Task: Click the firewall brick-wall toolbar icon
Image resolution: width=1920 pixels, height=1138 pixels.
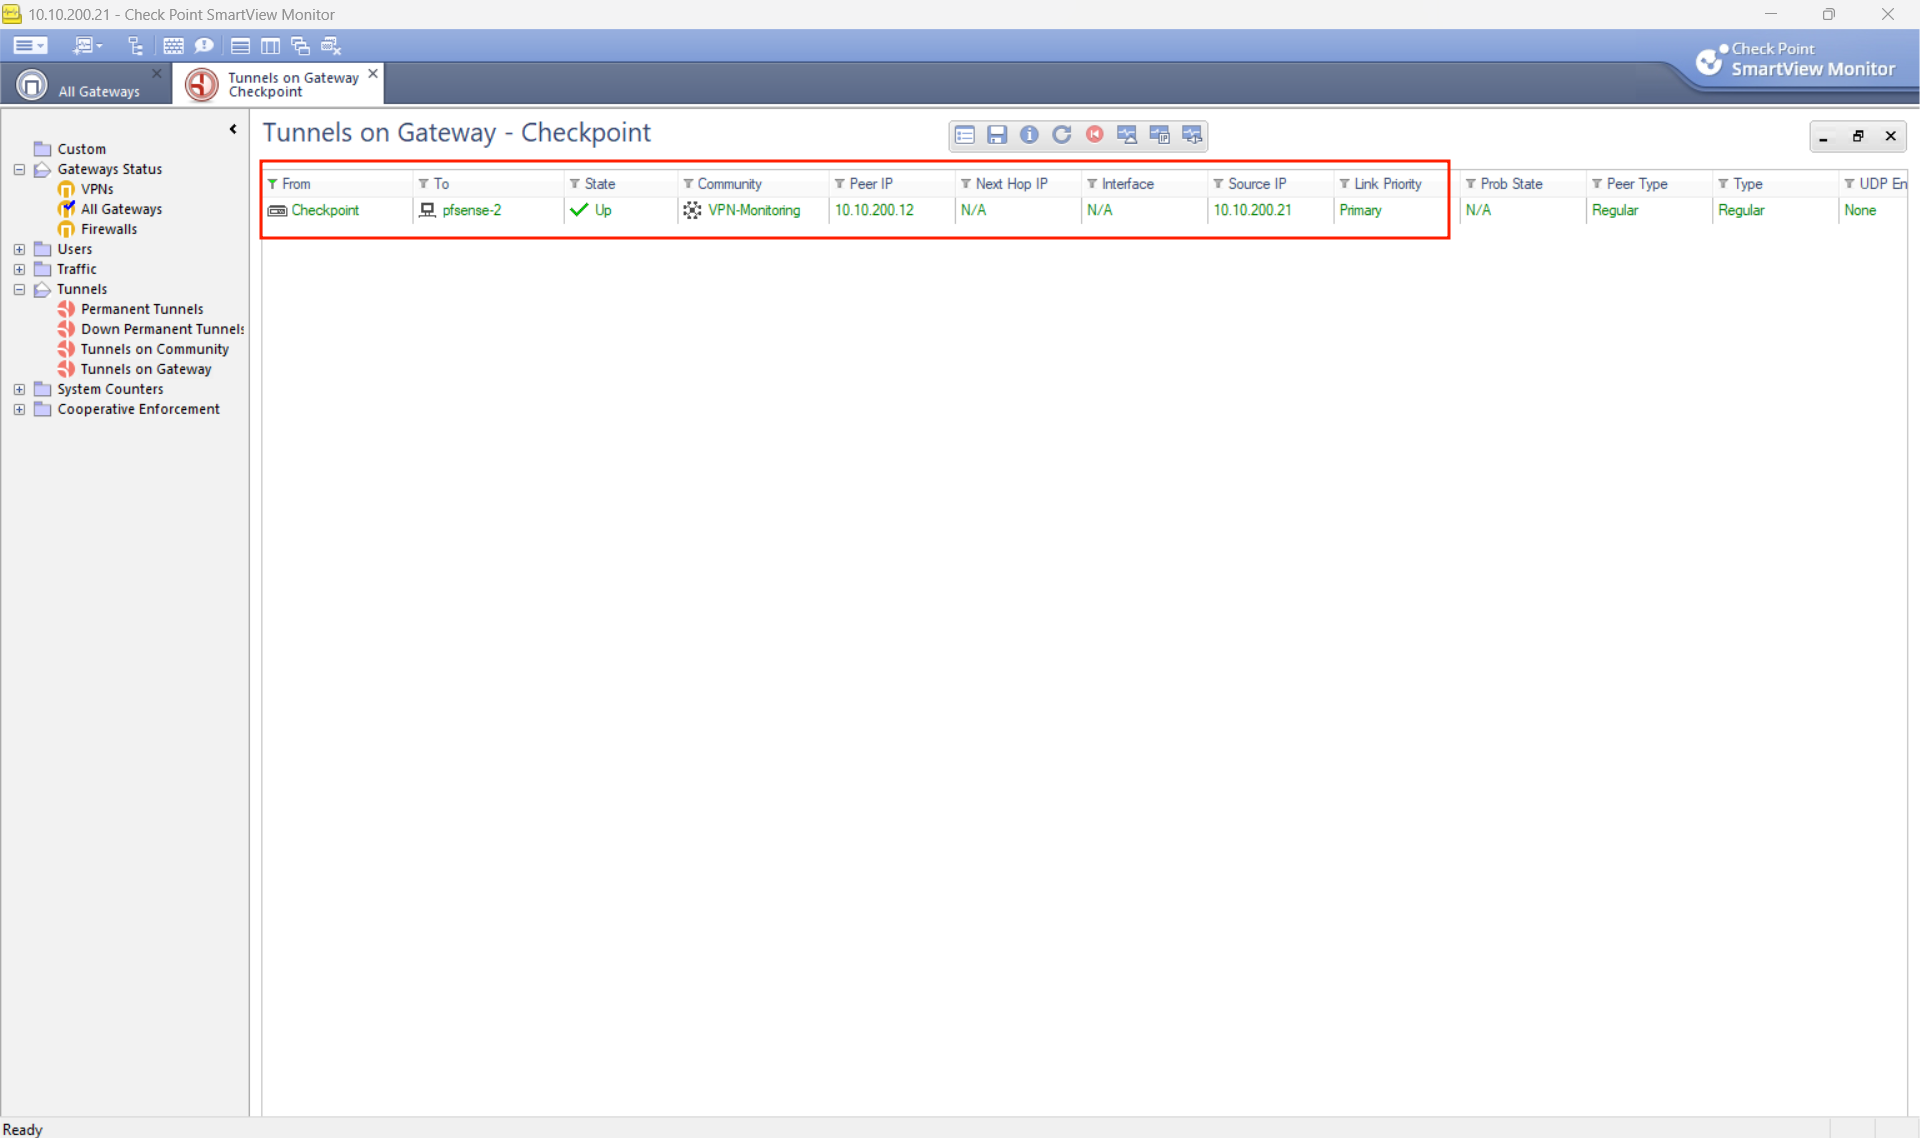Action: click(x=173, y=46)
